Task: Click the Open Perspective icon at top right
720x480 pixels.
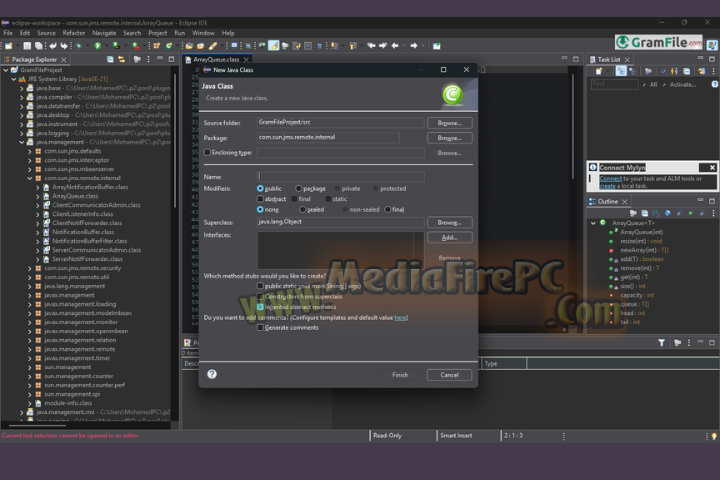Action: tap(712, 45)
